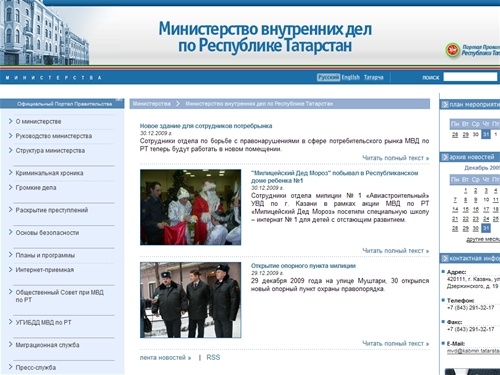Open the Дед Мороз news photo
Screen dimensions: 500x375
(x=190, y=207)
